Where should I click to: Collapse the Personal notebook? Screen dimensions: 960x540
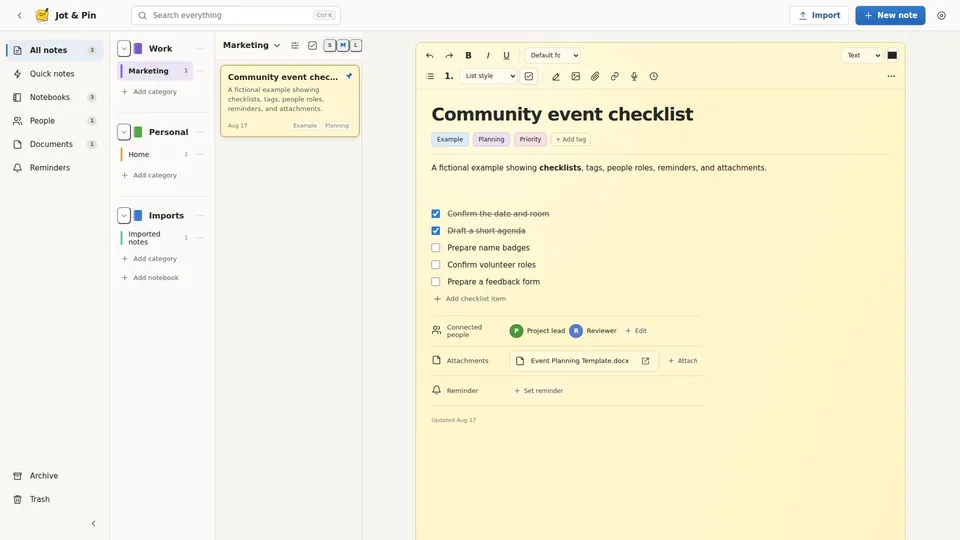click(124, 132)
